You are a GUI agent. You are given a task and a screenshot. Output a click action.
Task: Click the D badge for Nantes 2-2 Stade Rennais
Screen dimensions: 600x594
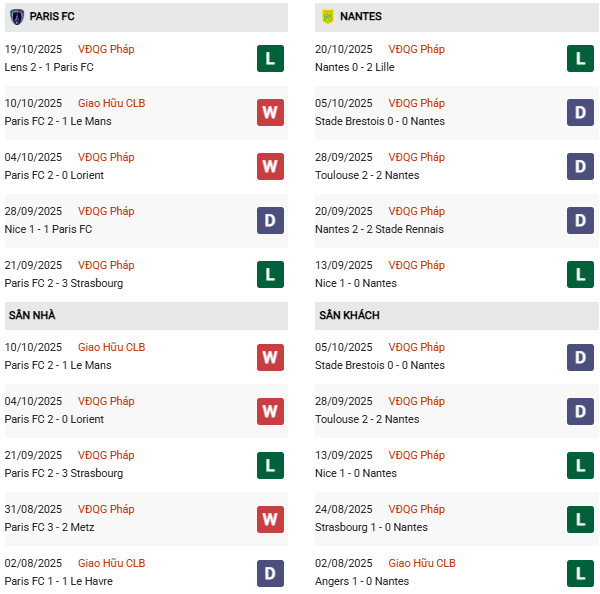click(580, 220)
